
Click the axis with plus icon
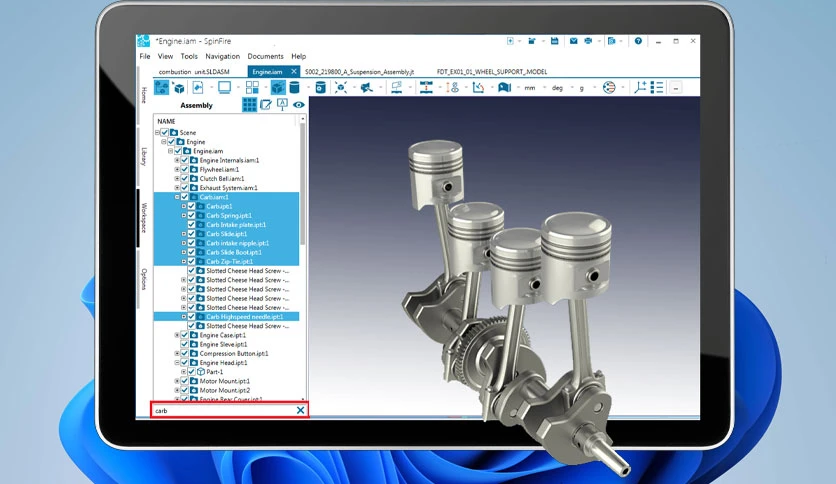coord(640,87)
